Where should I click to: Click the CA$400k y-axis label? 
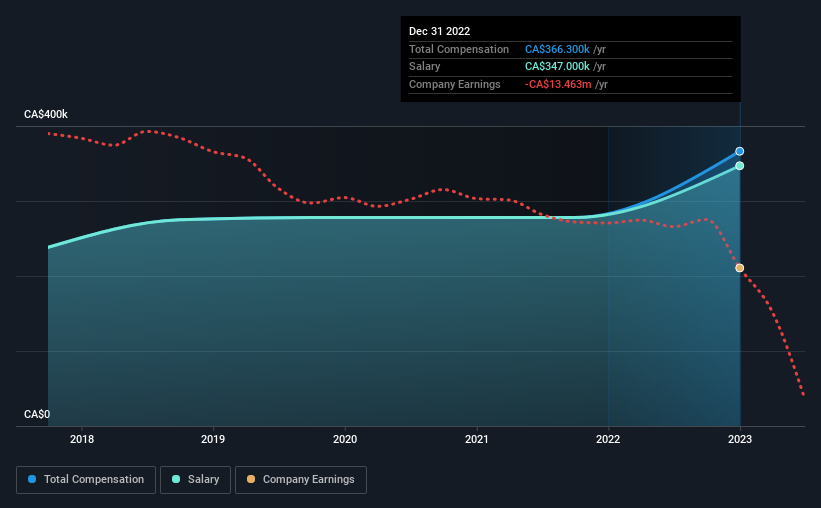tap(46, 114)
